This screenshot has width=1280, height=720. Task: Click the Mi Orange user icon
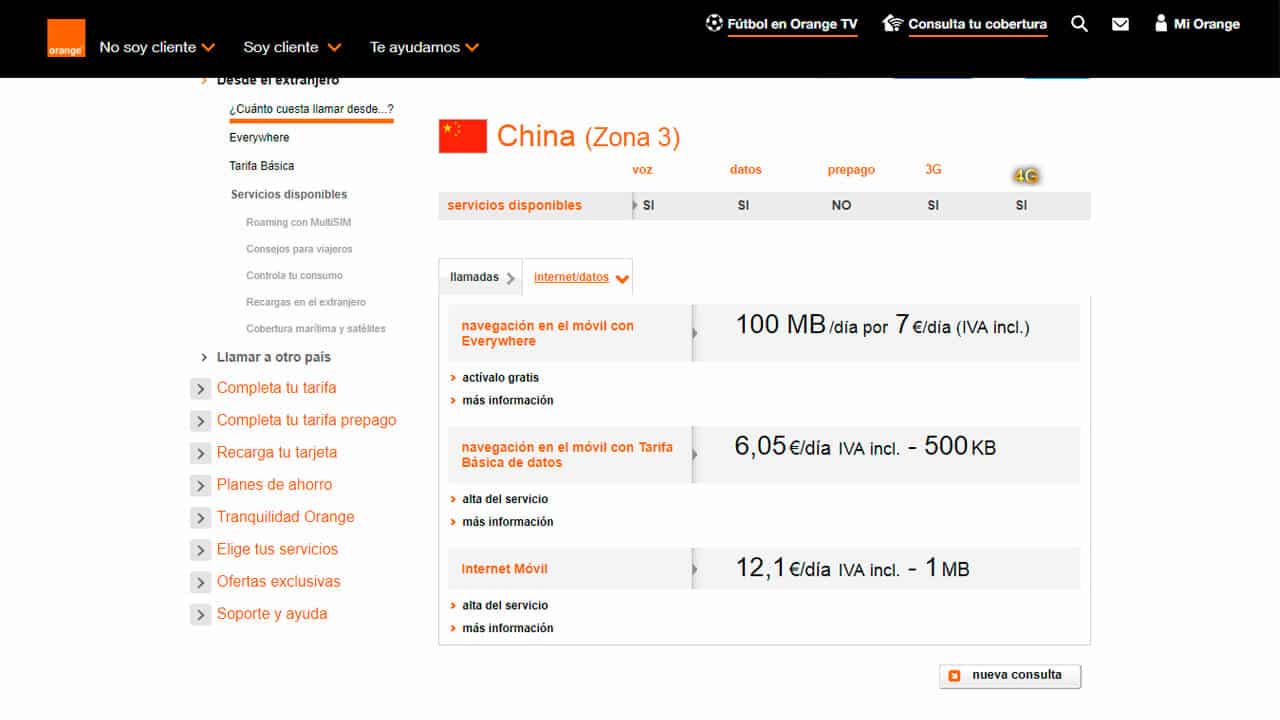1161,23
